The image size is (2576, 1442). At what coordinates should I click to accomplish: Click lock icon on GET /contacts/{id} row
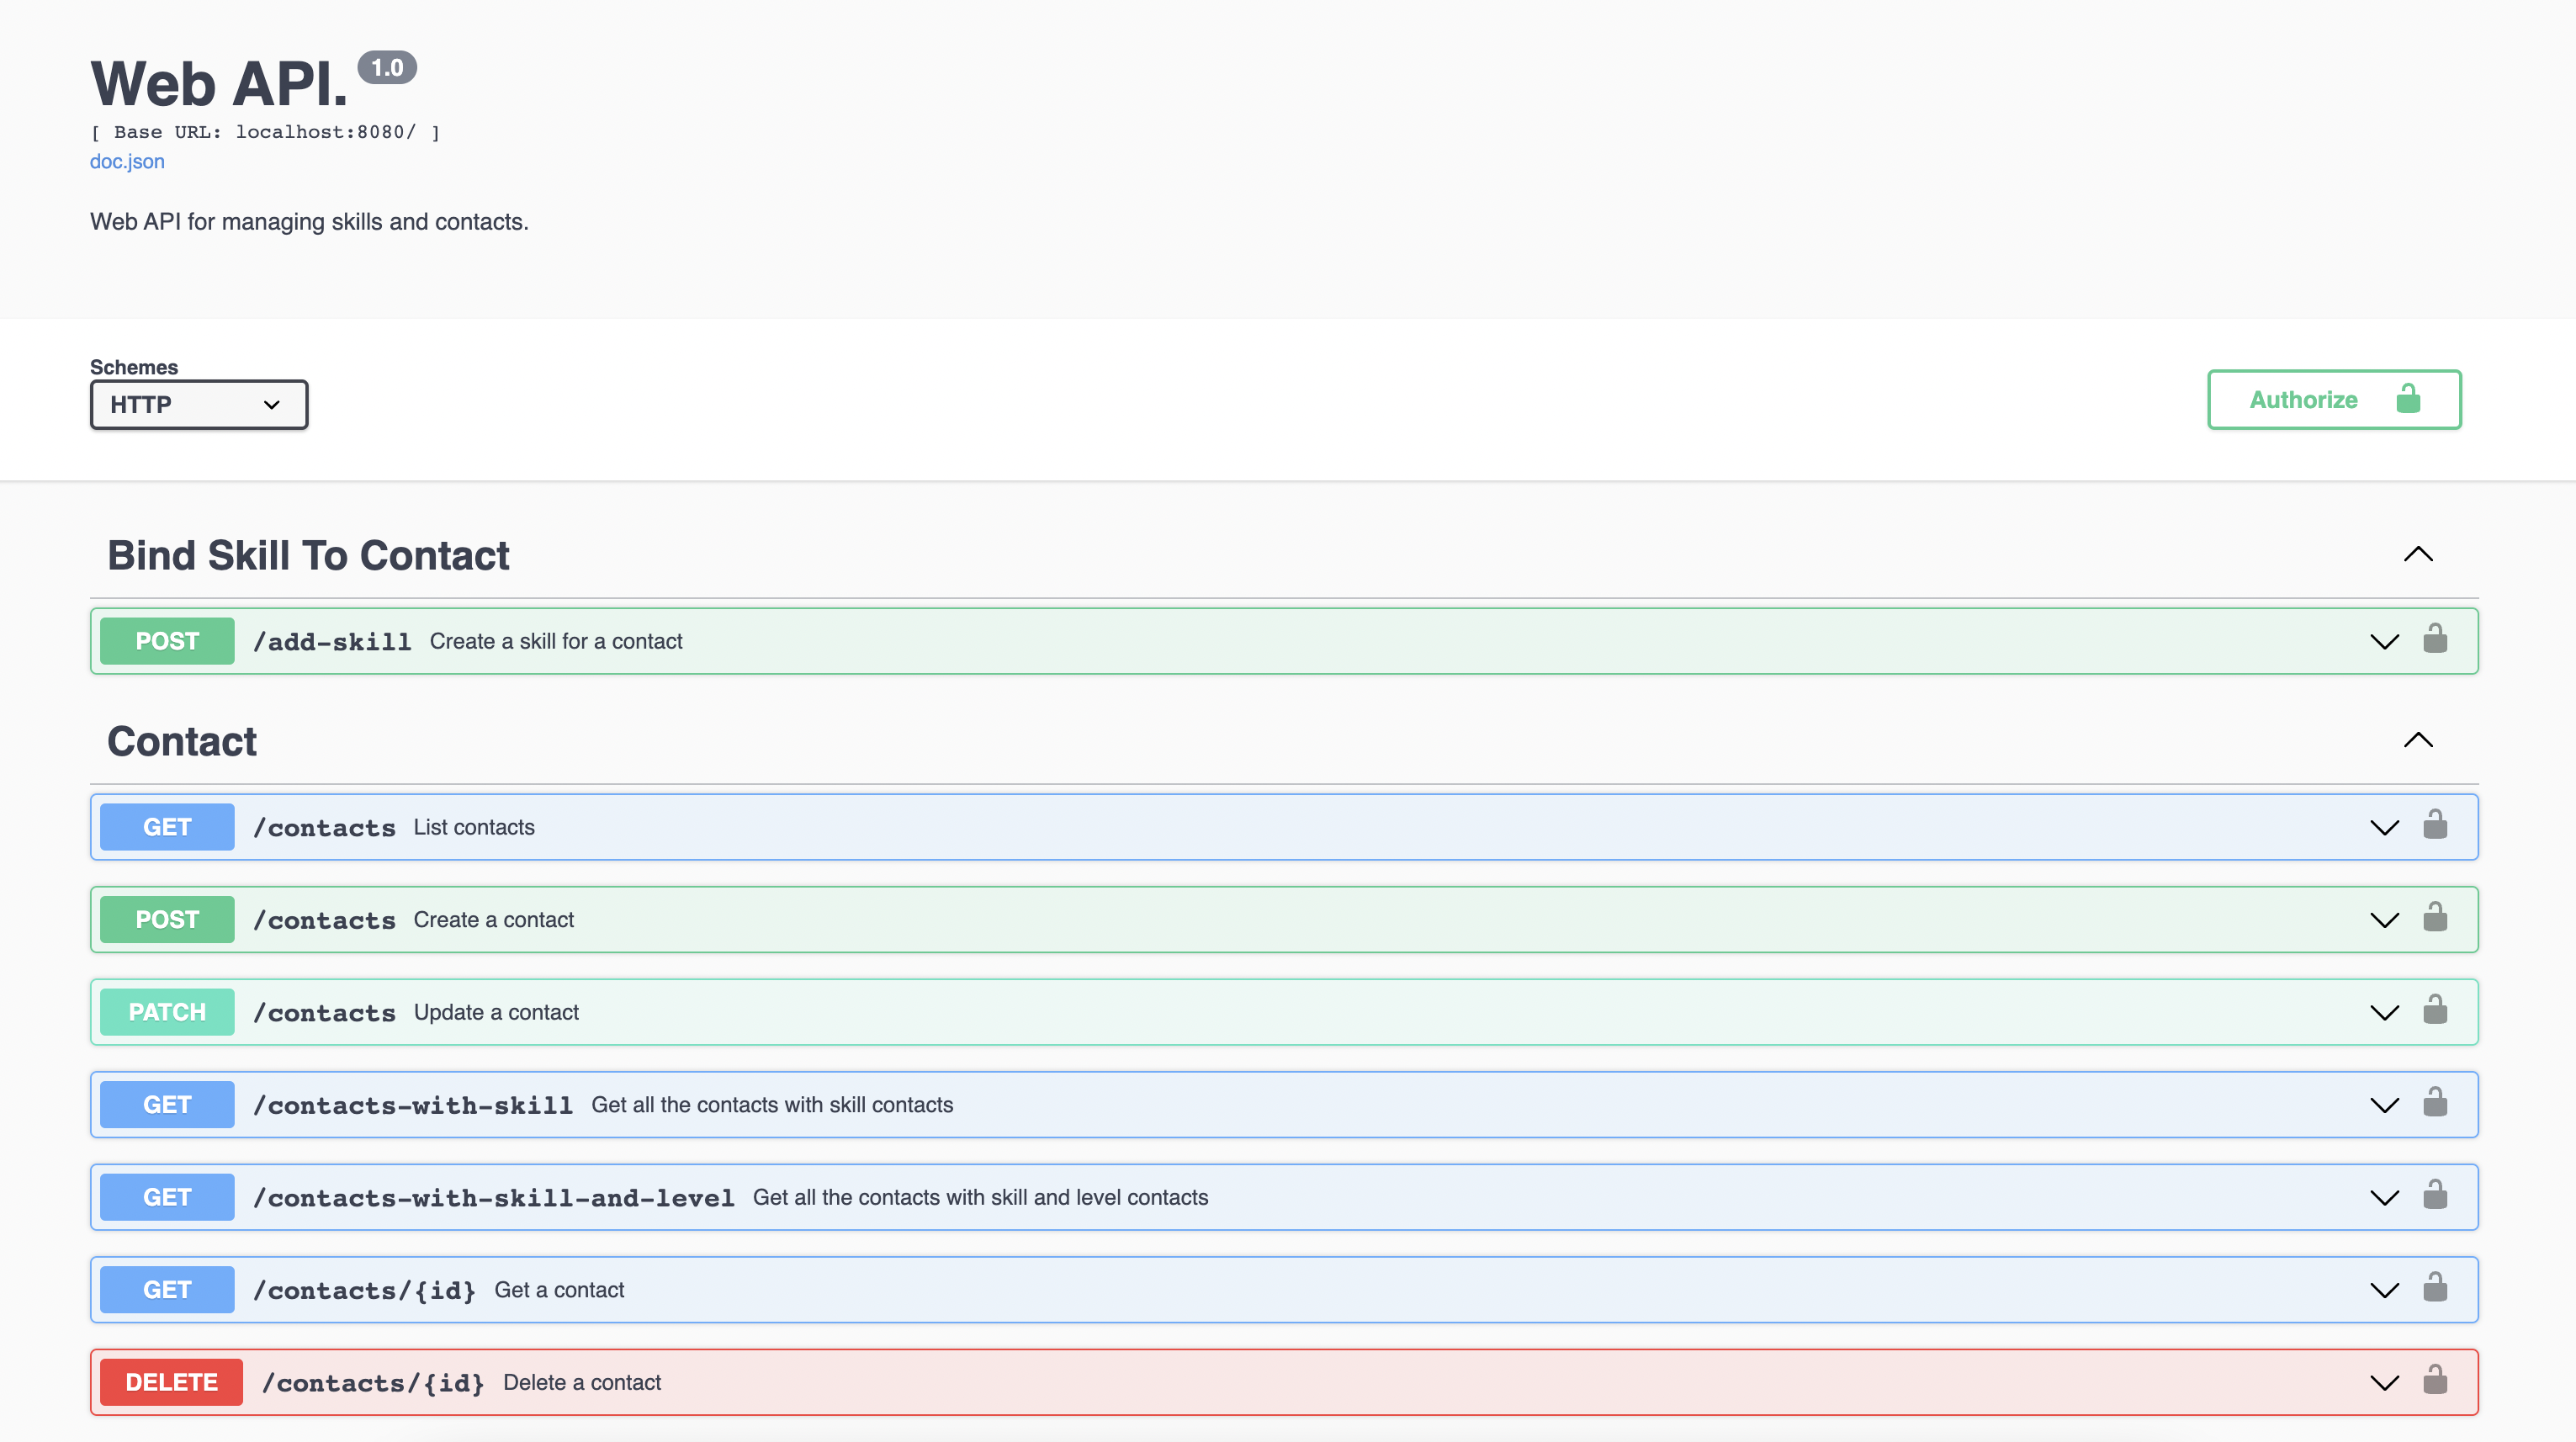tap(2434, 1288)
